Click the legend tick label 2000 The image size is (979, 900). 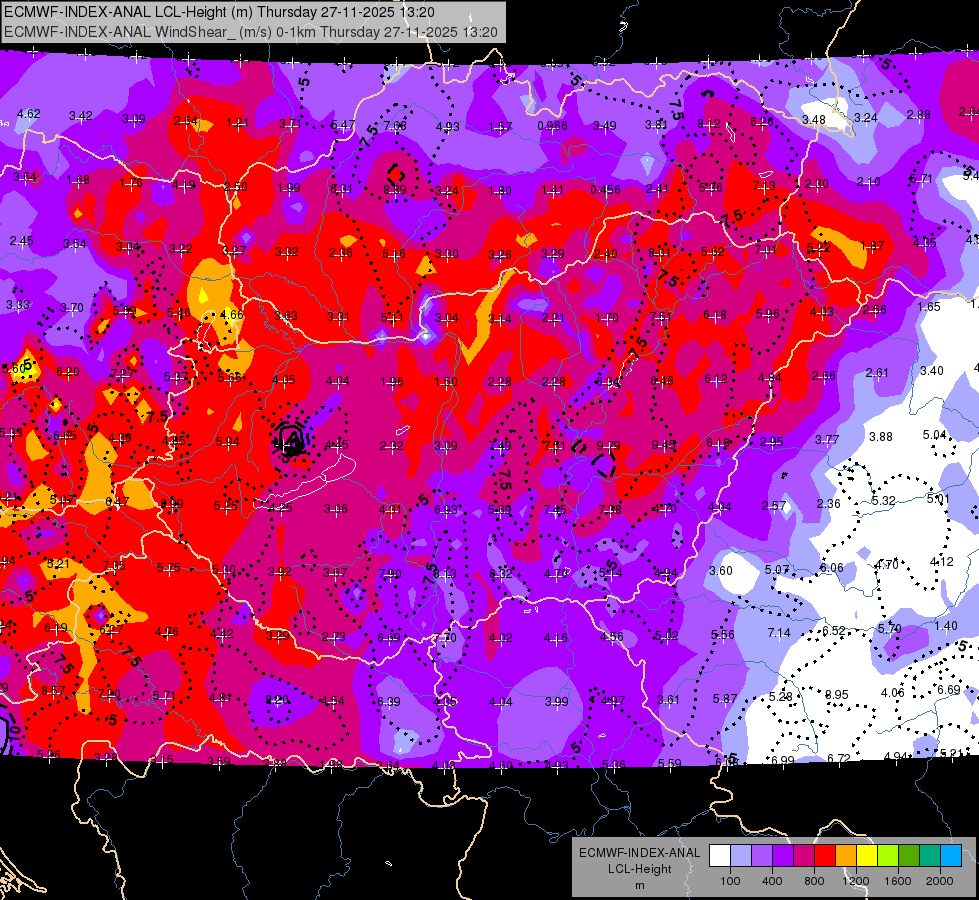pos(940,881)
